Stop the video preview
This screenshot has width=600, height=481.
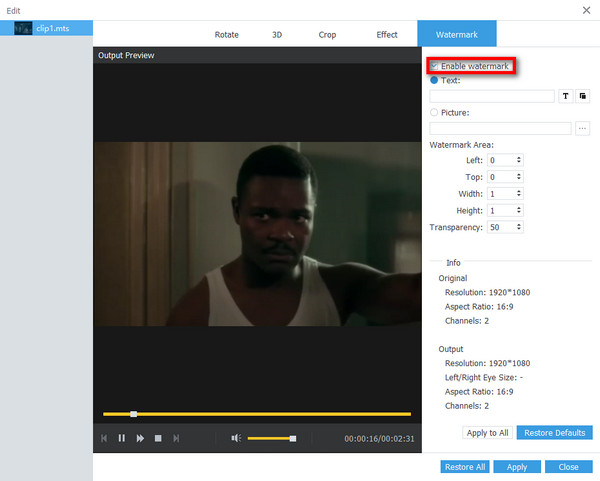(158, 438)
